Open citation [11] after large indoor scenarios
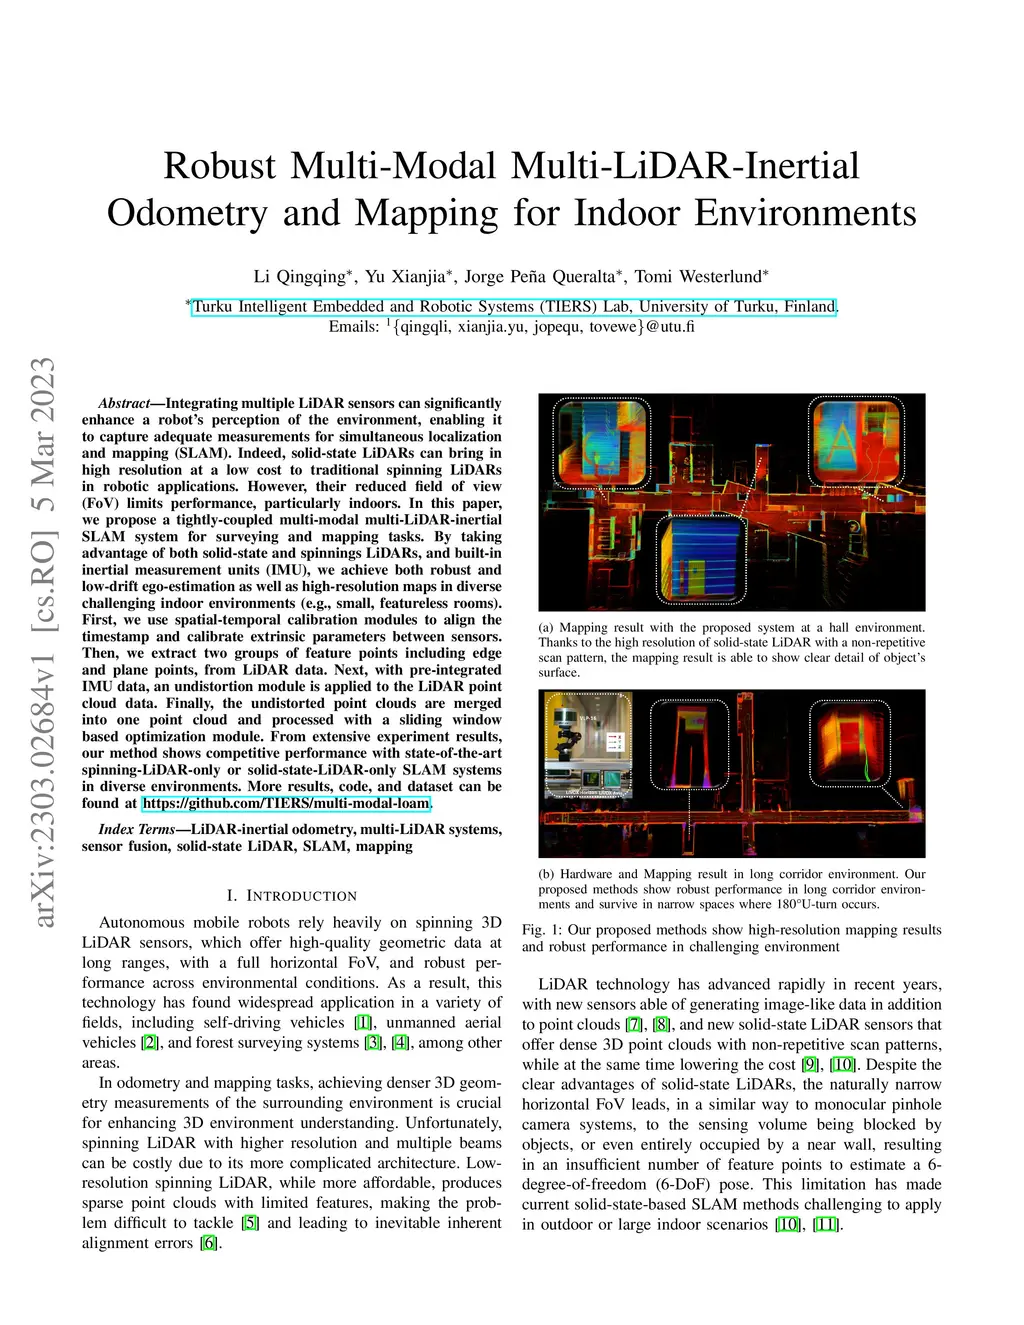 point(825,1224)
